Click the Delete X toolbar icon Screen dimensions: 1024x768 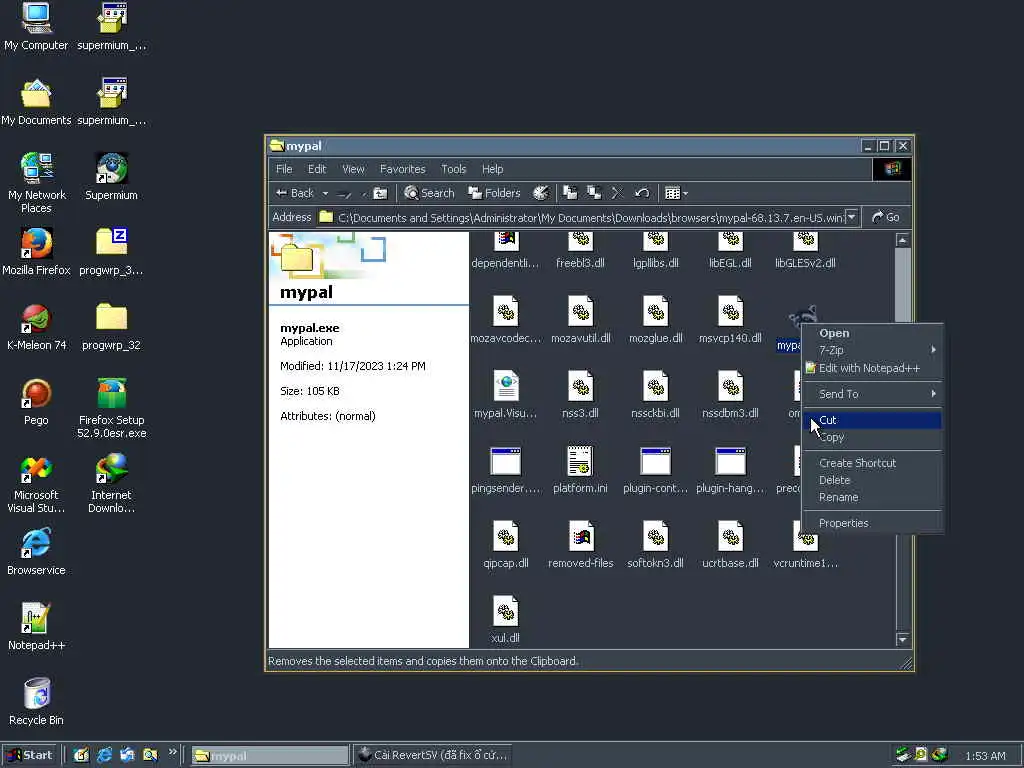[617, 193]
